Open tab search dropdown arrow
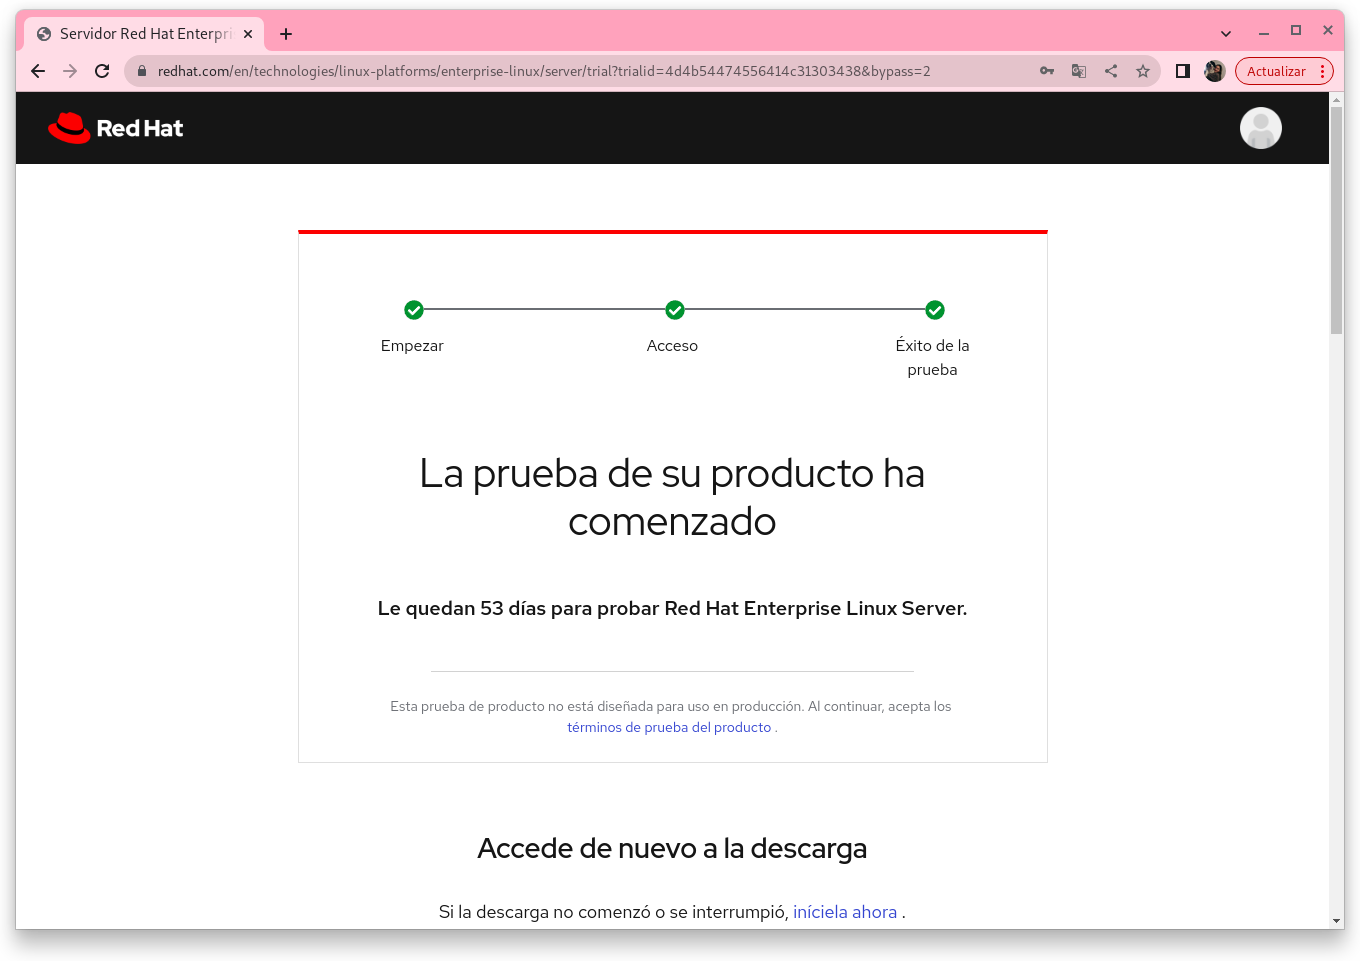This screenshot has width=1360, height=961. click(1226, 33)
